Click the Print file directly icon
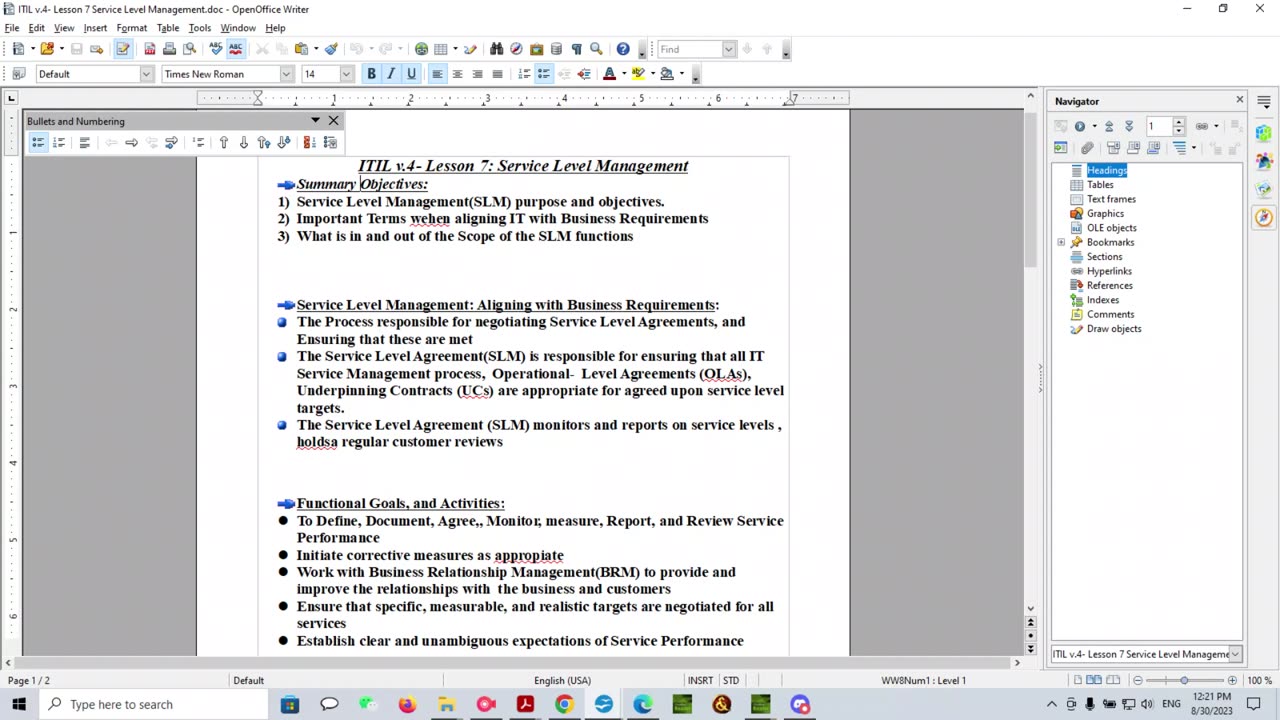Image resolution: width=1280 pixels, height=720 pixels. pos(169,48)
